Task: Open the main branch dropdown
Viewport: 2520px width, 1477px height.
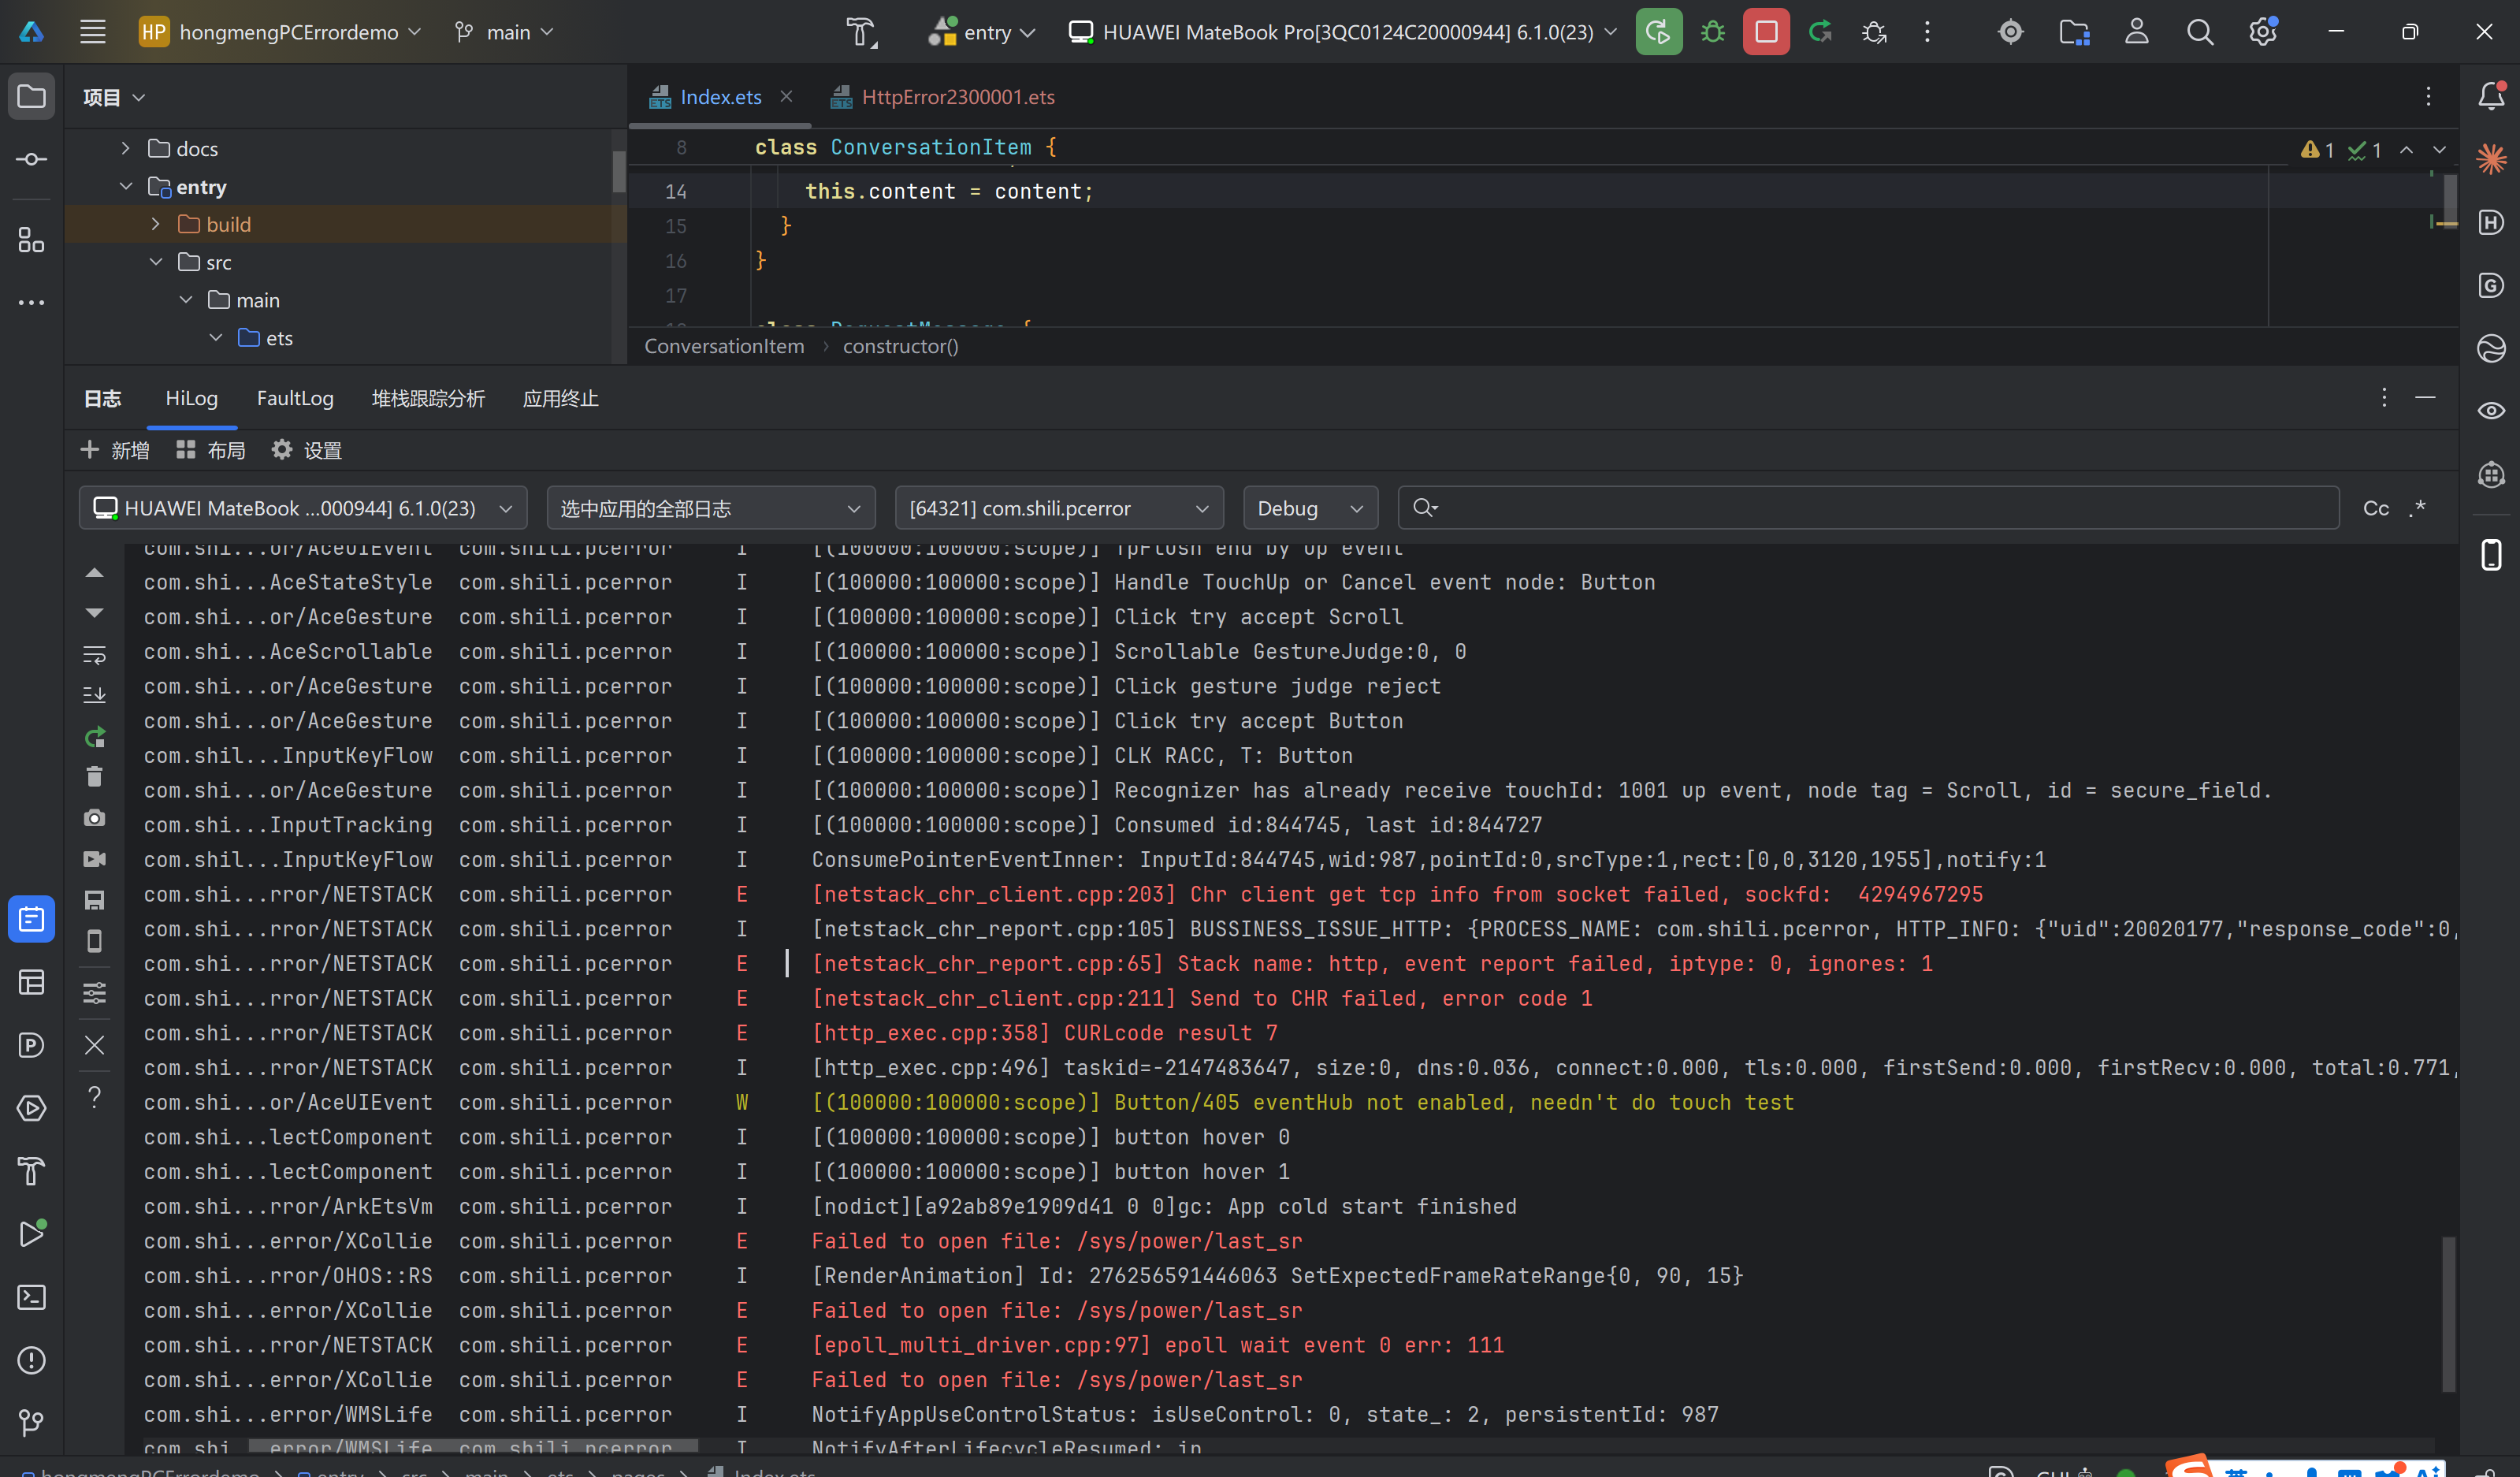Action: click(504, 32)
